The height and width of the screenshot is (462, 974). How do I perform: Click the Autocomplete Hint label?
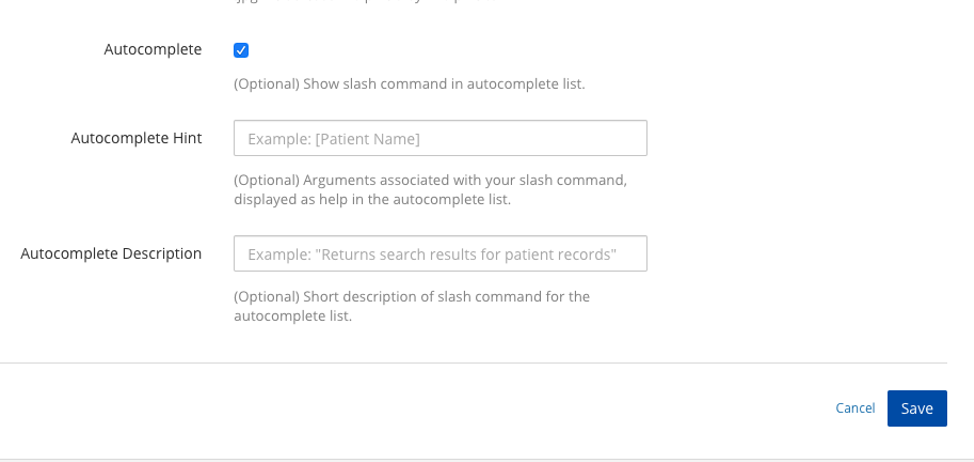tap(136, 138)
